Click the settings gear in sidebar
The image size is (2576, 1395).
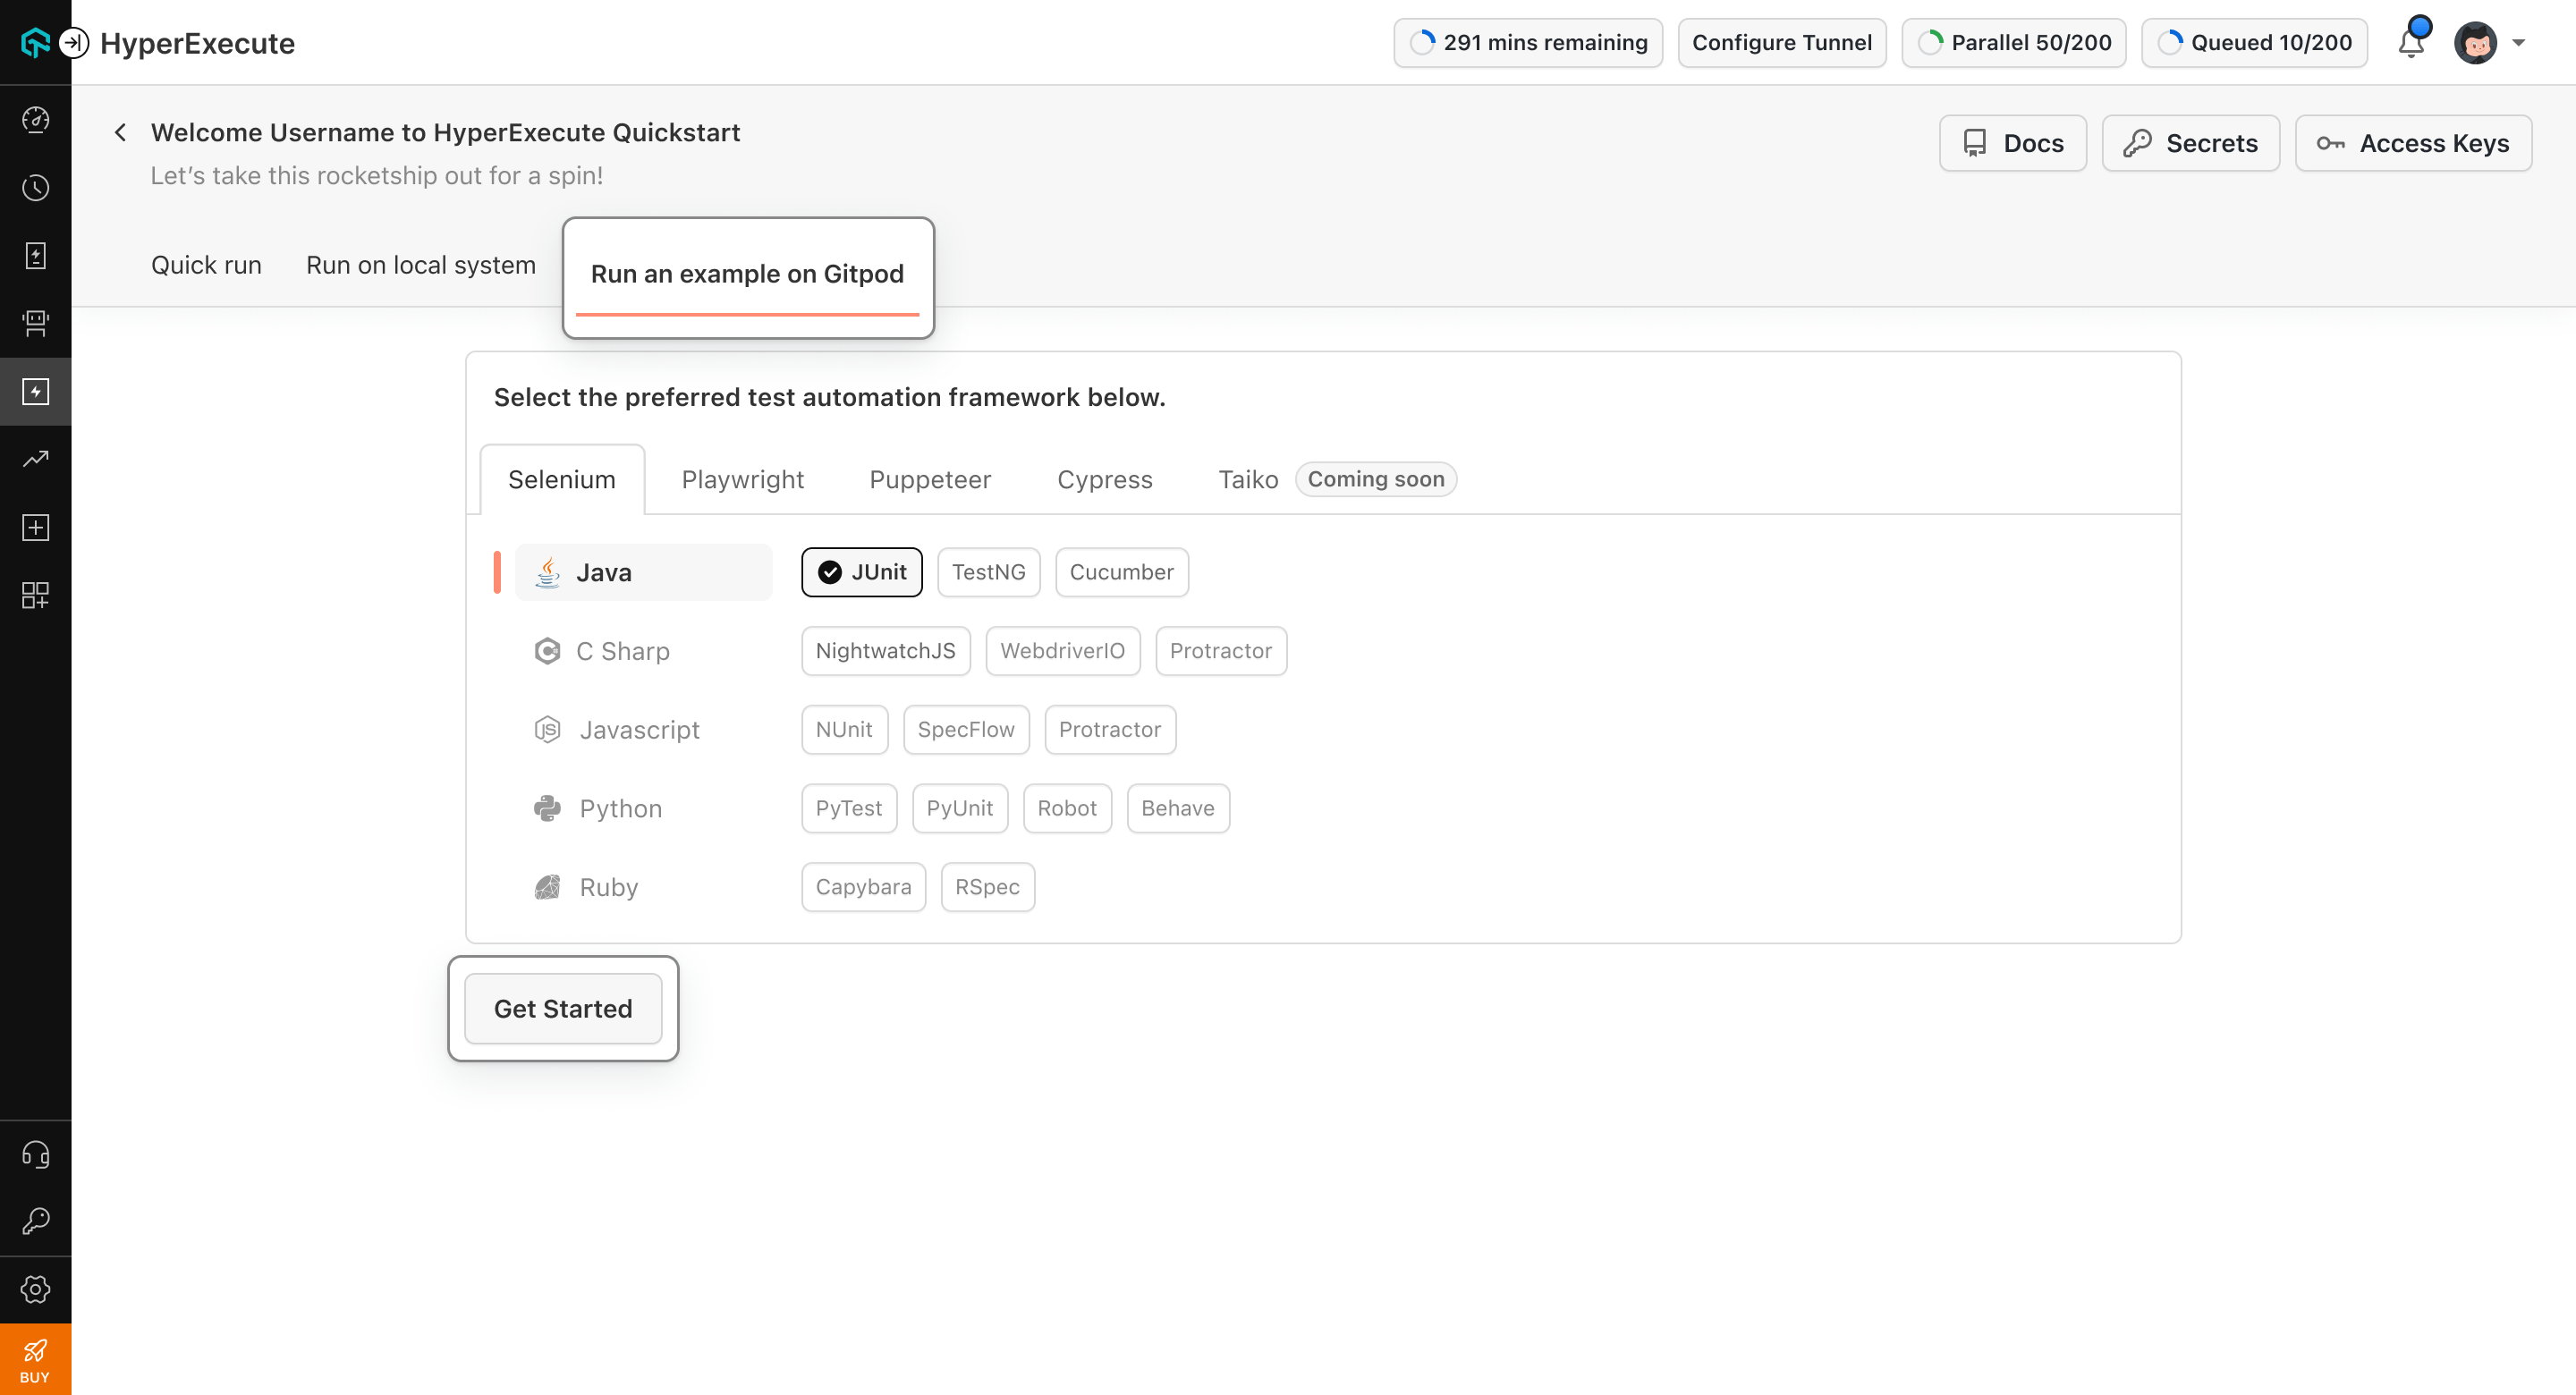click(35, 1289)
